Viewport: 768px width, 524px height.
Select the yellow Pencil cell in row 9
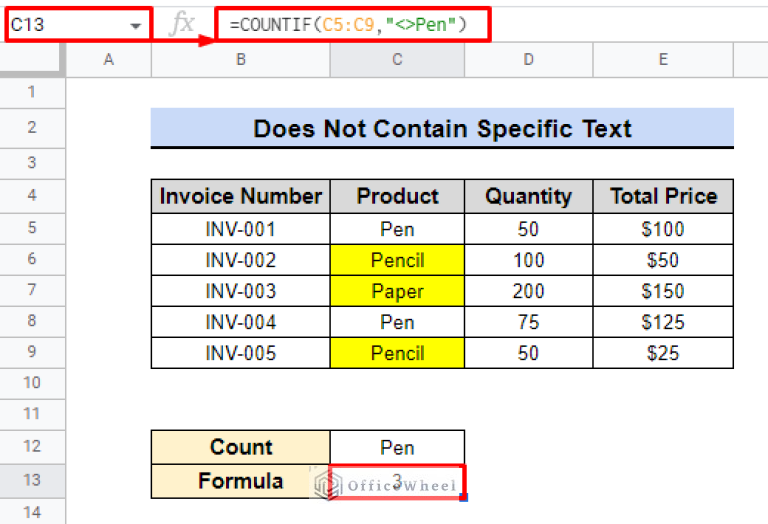[x=397, y=353]
